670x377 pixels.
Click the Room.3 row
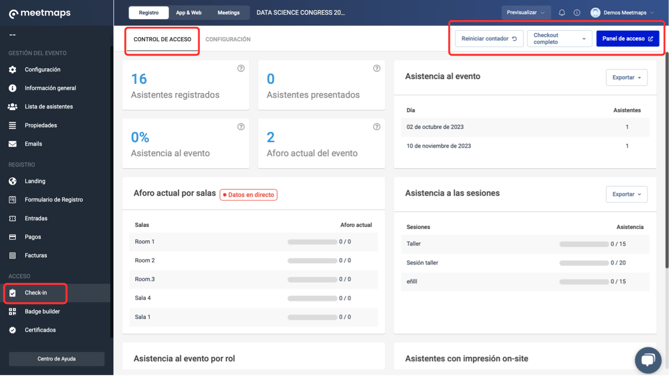[x=253, y=280]
